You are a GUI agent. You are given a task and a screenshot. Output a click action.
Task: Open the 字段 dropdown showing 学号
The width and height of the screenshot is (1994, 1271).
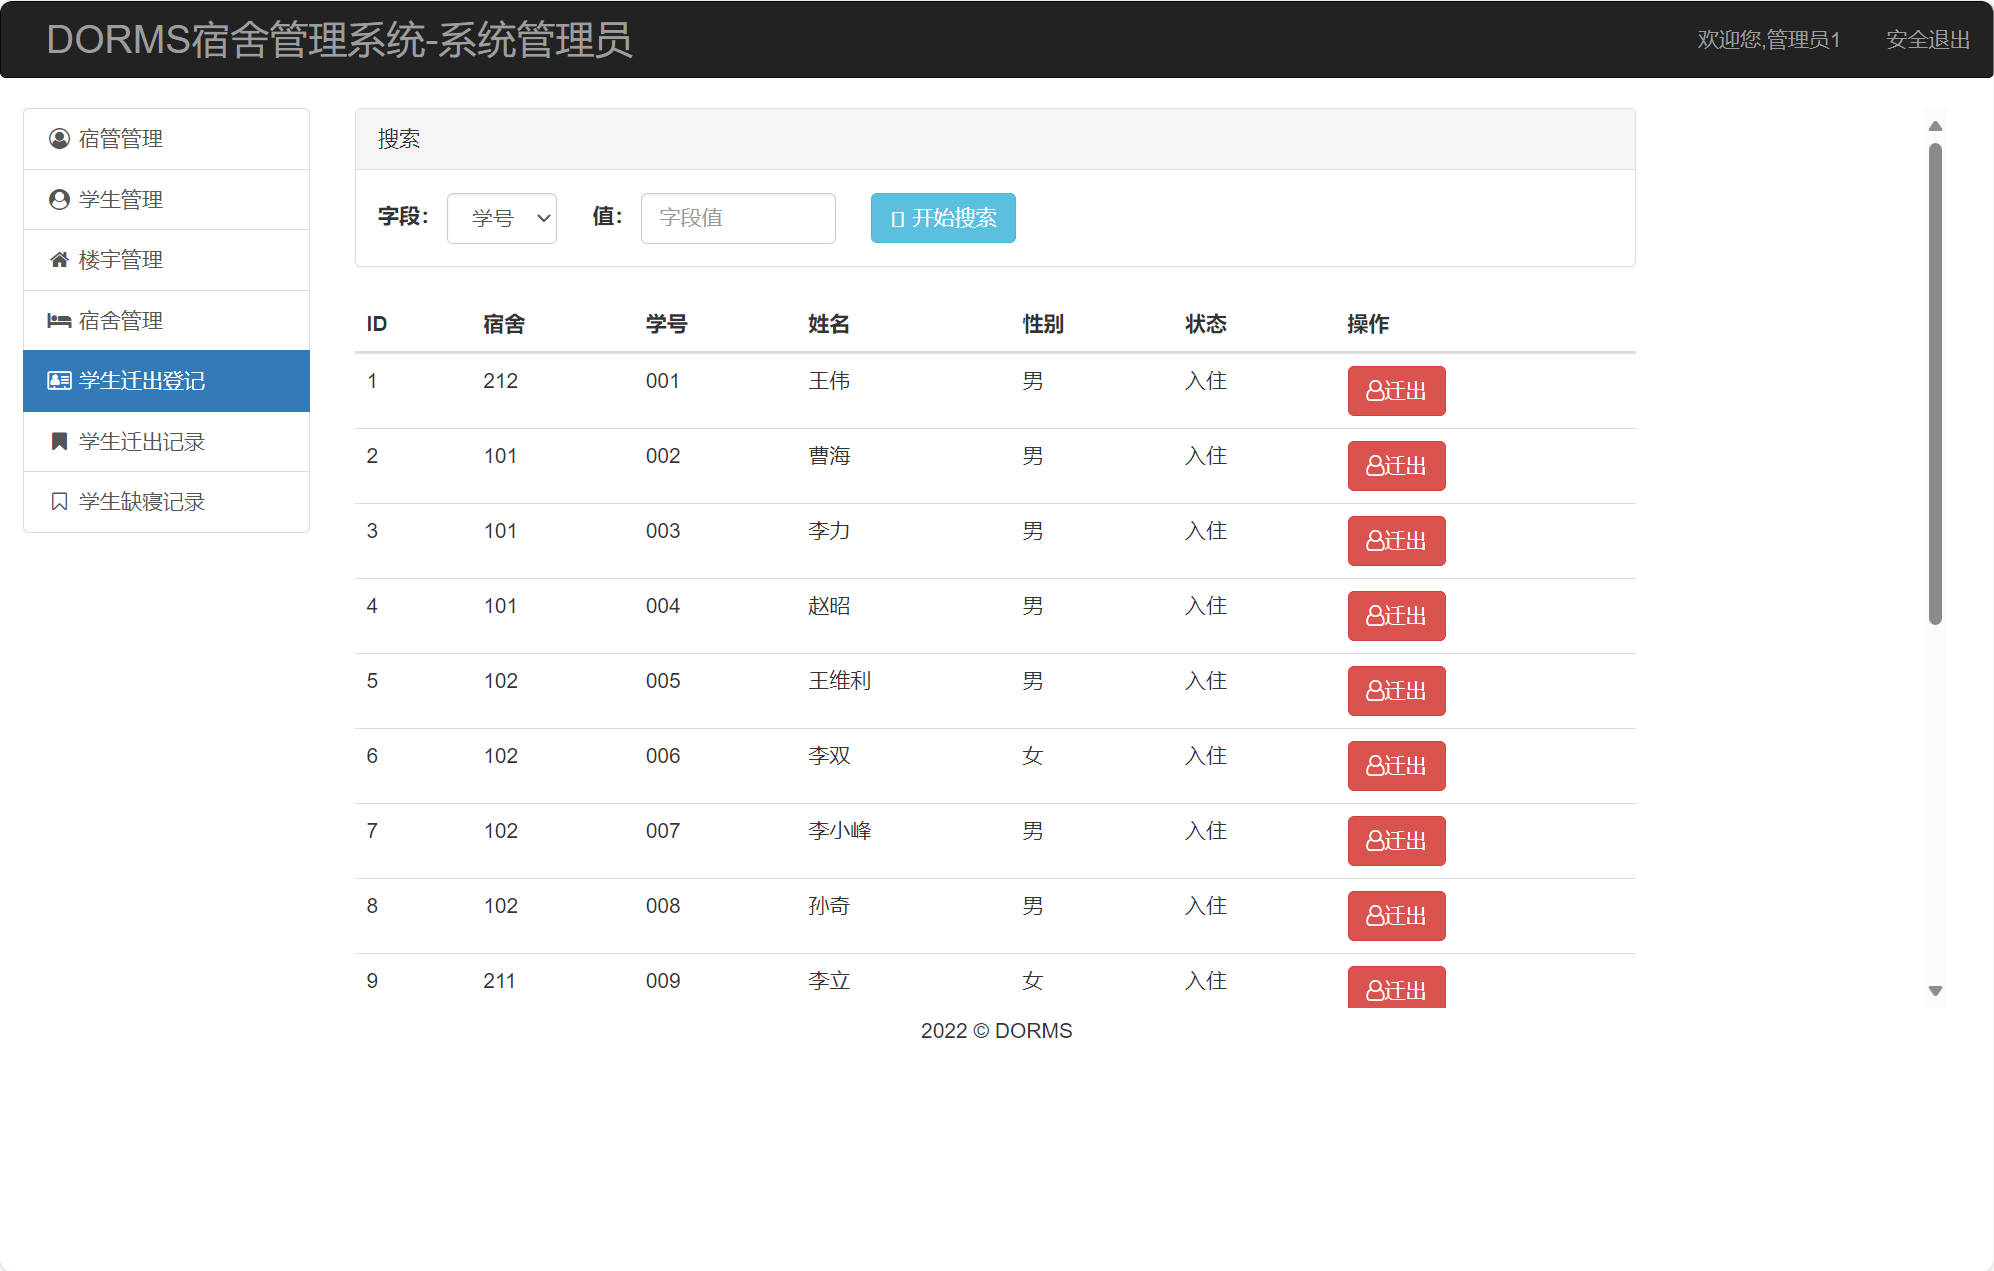pos(501,218)
